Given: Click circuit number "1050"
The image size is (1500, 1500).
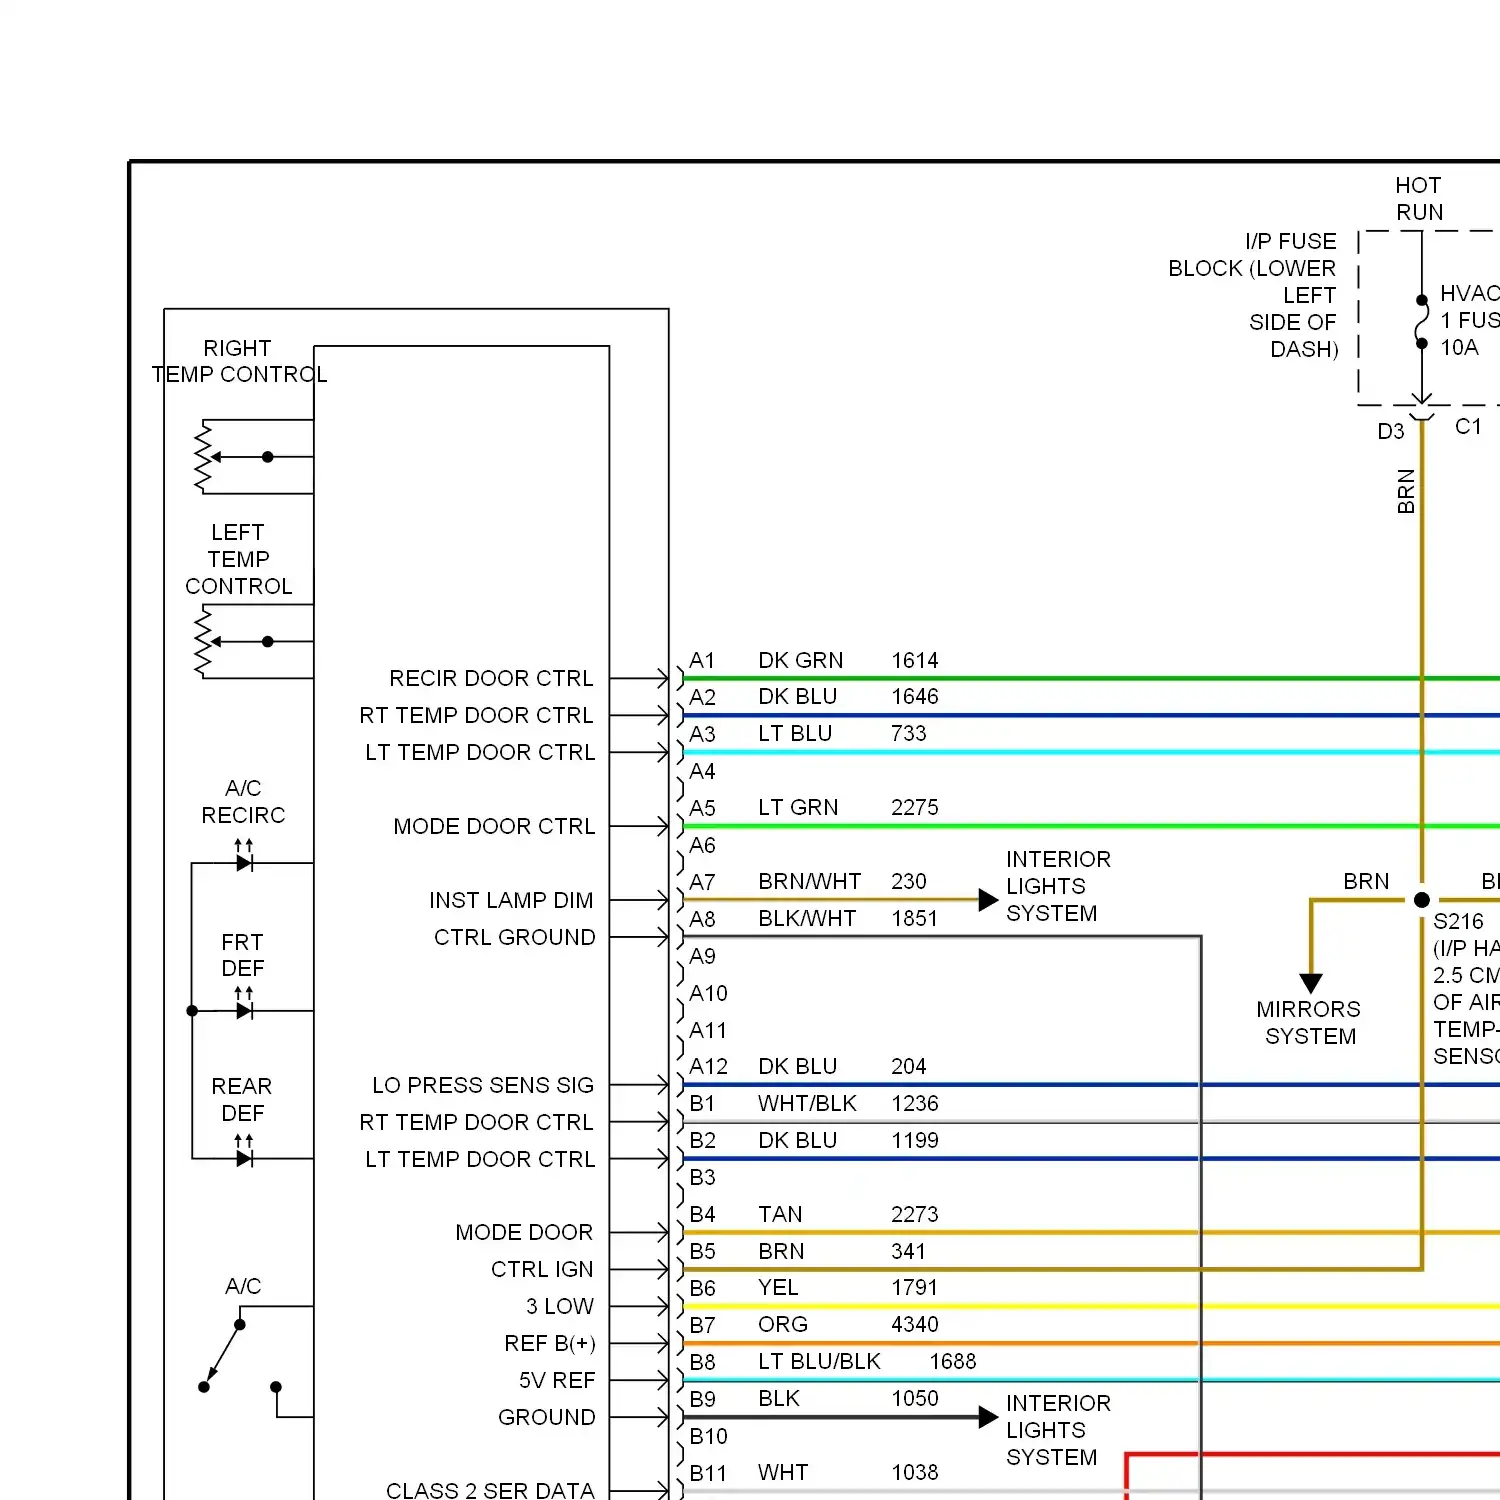Looking at the screenshot, I should coord(915,1398).
